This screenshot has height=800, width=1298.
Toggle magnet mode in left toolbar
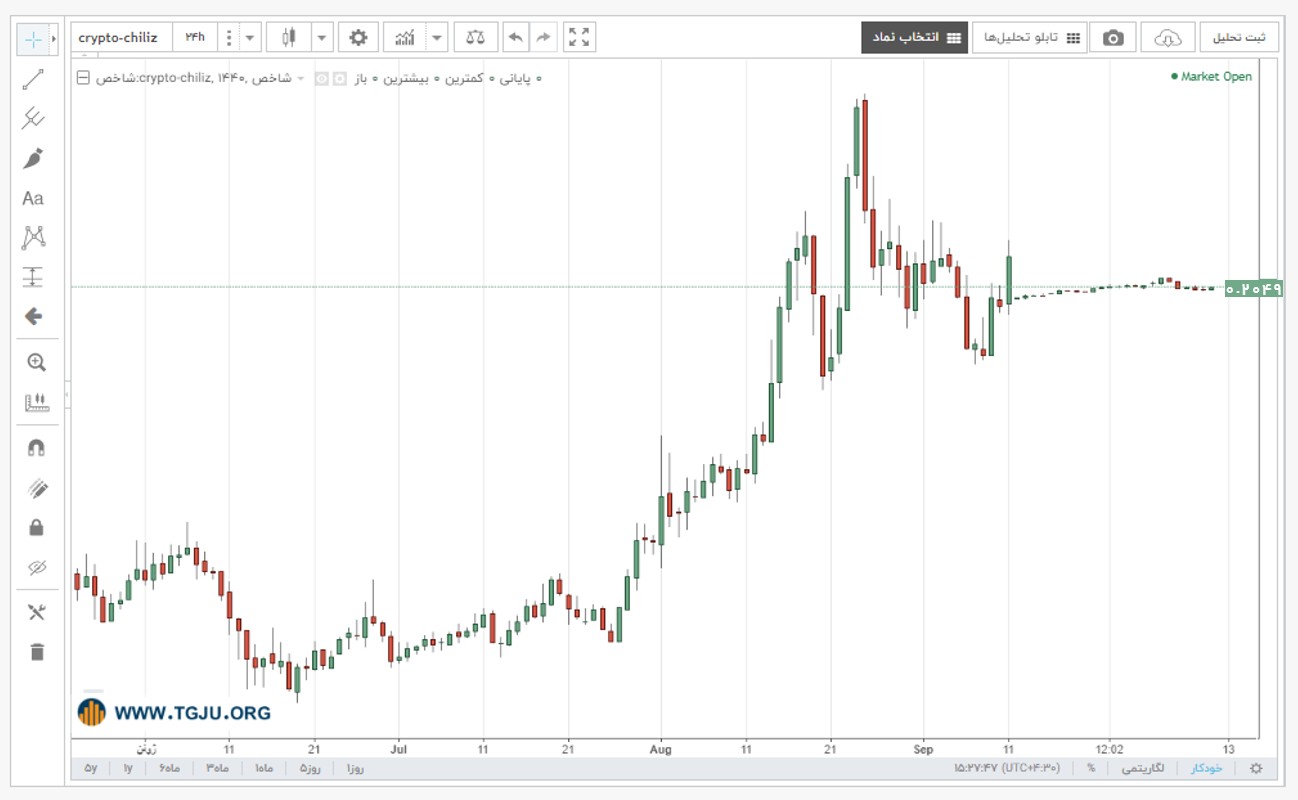point(36,448)
